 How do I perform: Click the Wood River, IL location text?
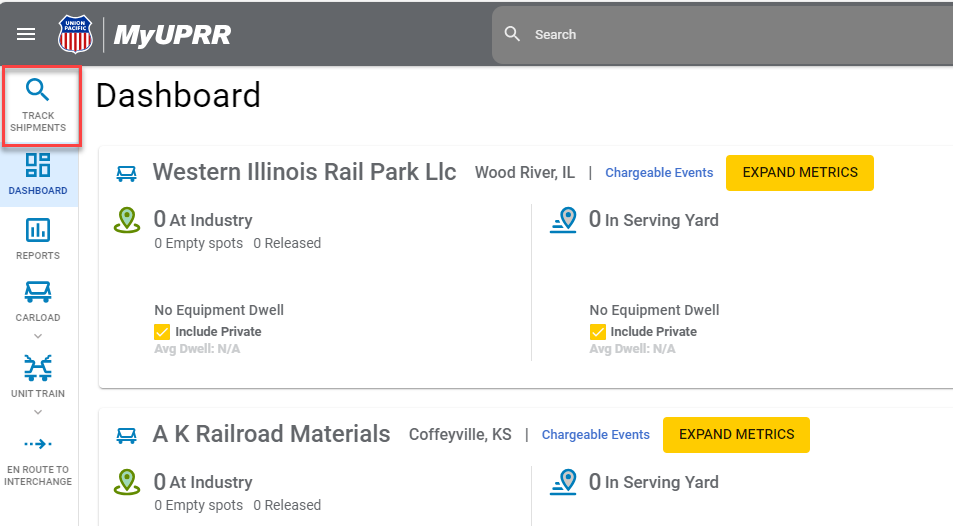(525, 173)
